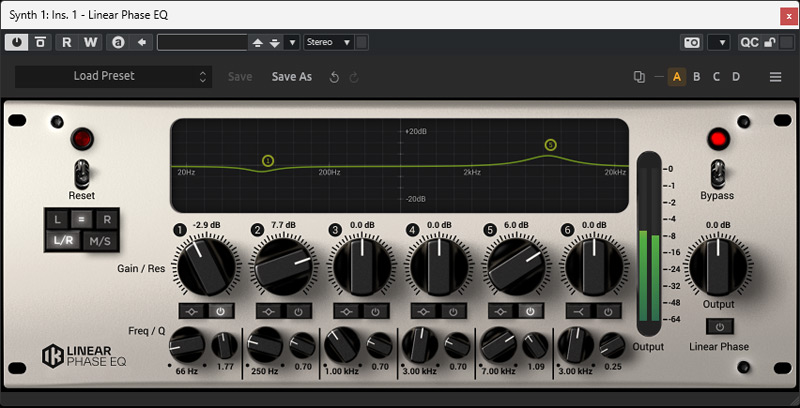Select the L/R channel mode button
Screen dimensions: 800x408
(60, 240)
